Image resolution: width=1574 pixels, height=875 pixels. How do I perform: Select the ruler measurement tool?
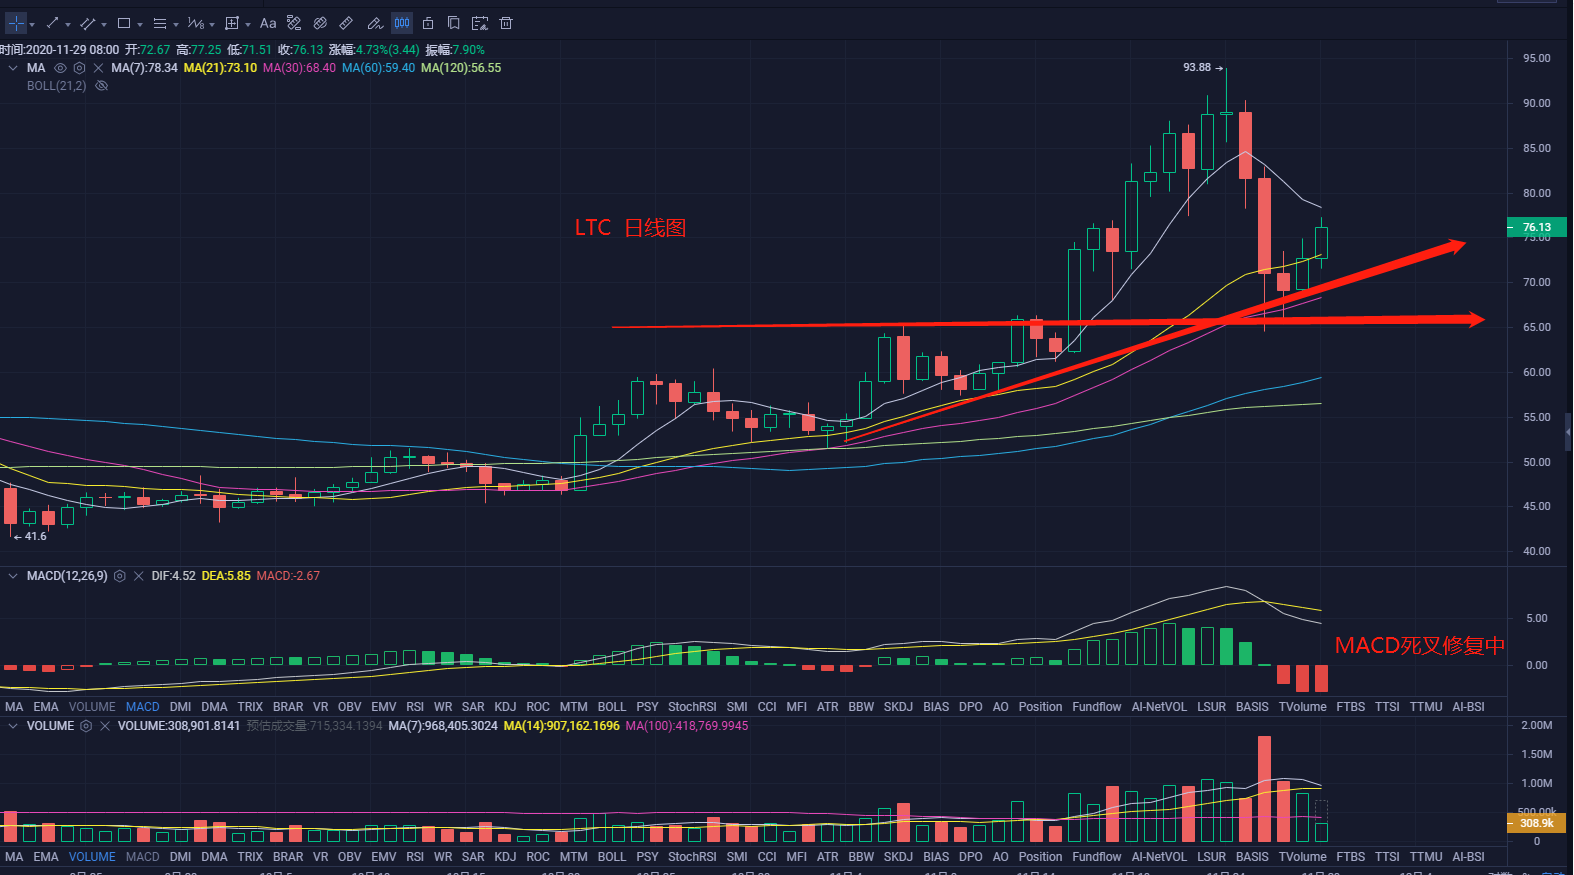(346, 23)
